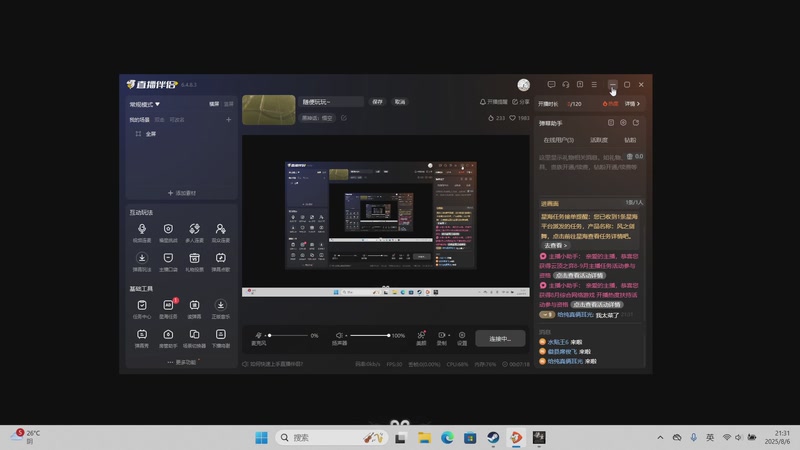Click the stream title field 随便玩玩

331,102
